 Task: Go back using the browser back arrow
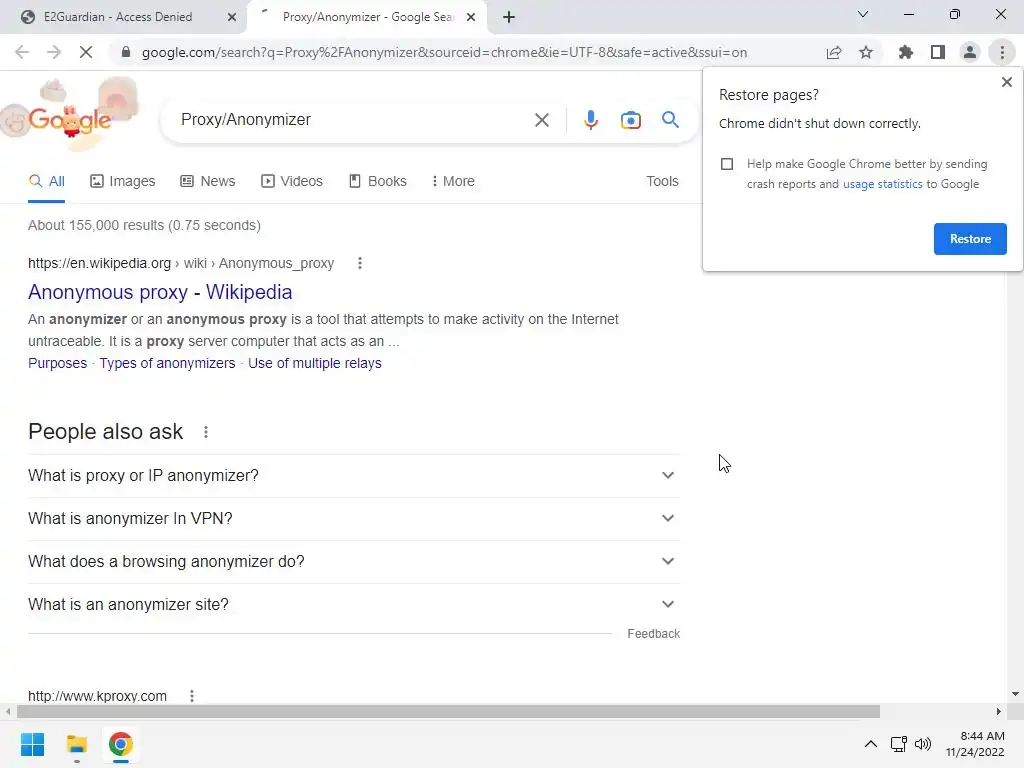[x=22, y=52]
